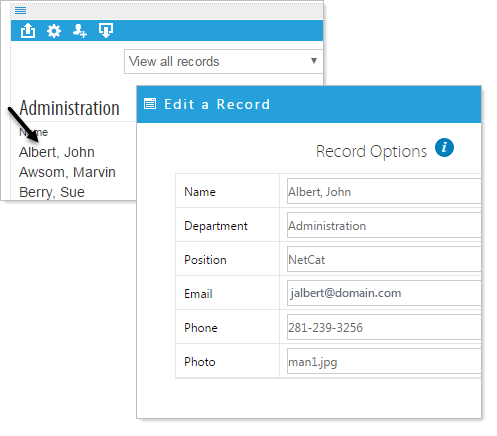Click the Department field showing Administration
Screen dimensions: 497x436
(x=384, y=225)
